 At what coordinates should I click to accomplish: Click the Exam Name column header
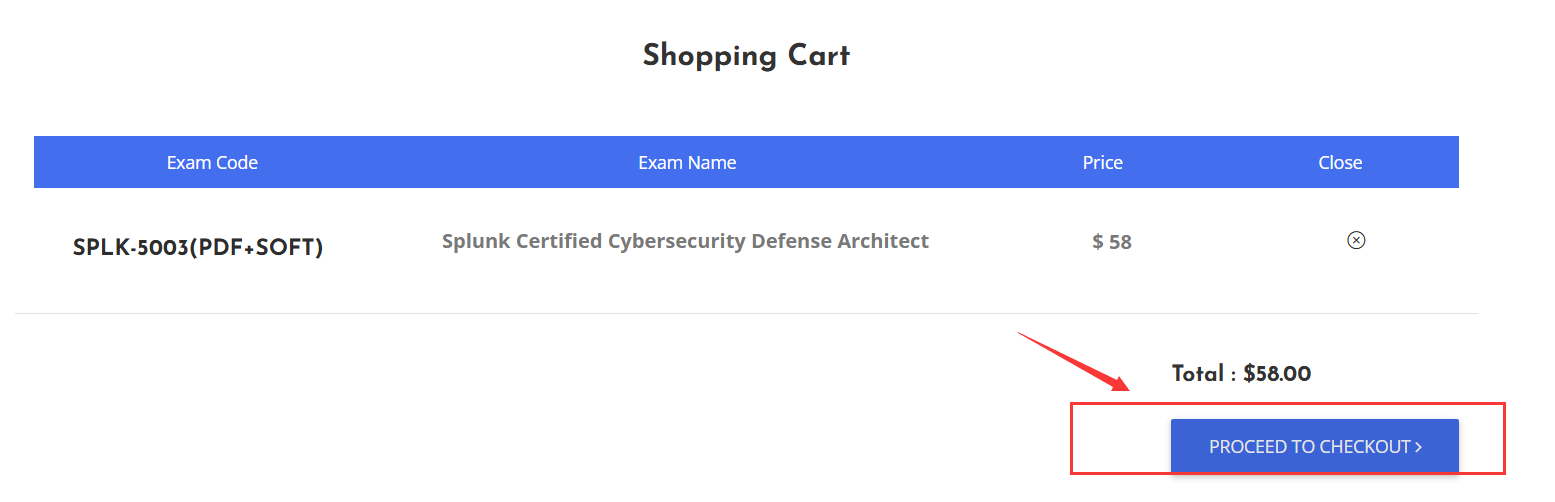coord(687,162)
